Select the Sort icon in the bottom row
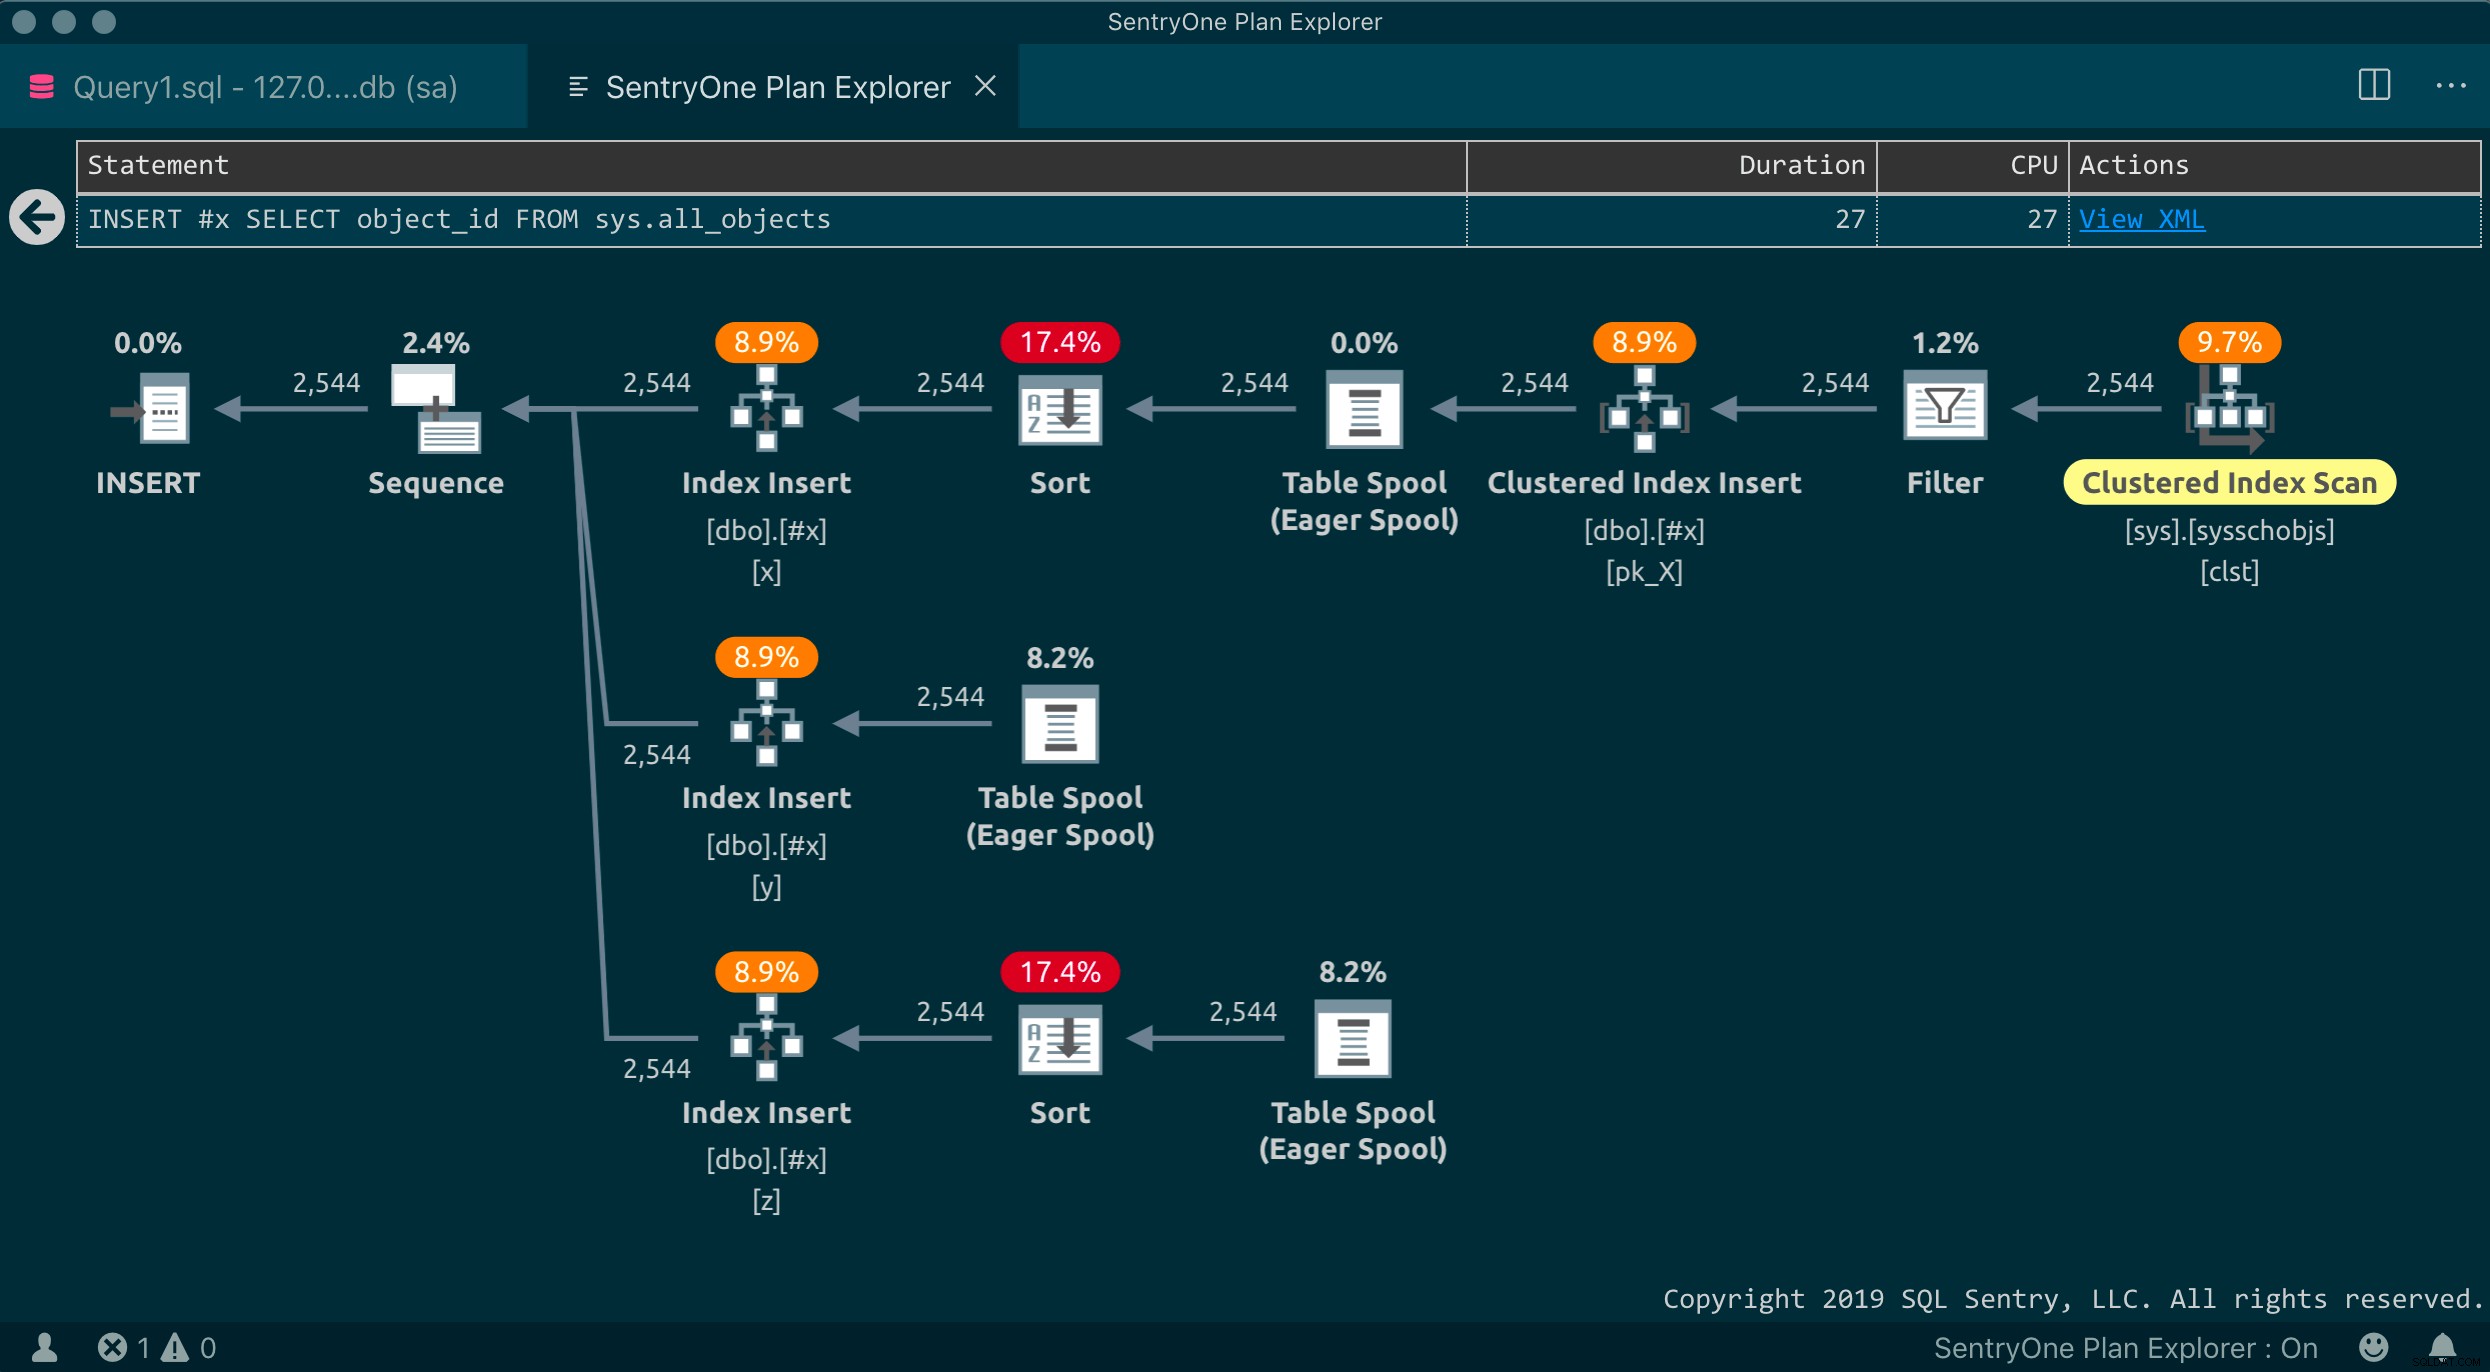Image resolution: width=2490 pixels, height=1372 pixels. click(1060, 1039)
